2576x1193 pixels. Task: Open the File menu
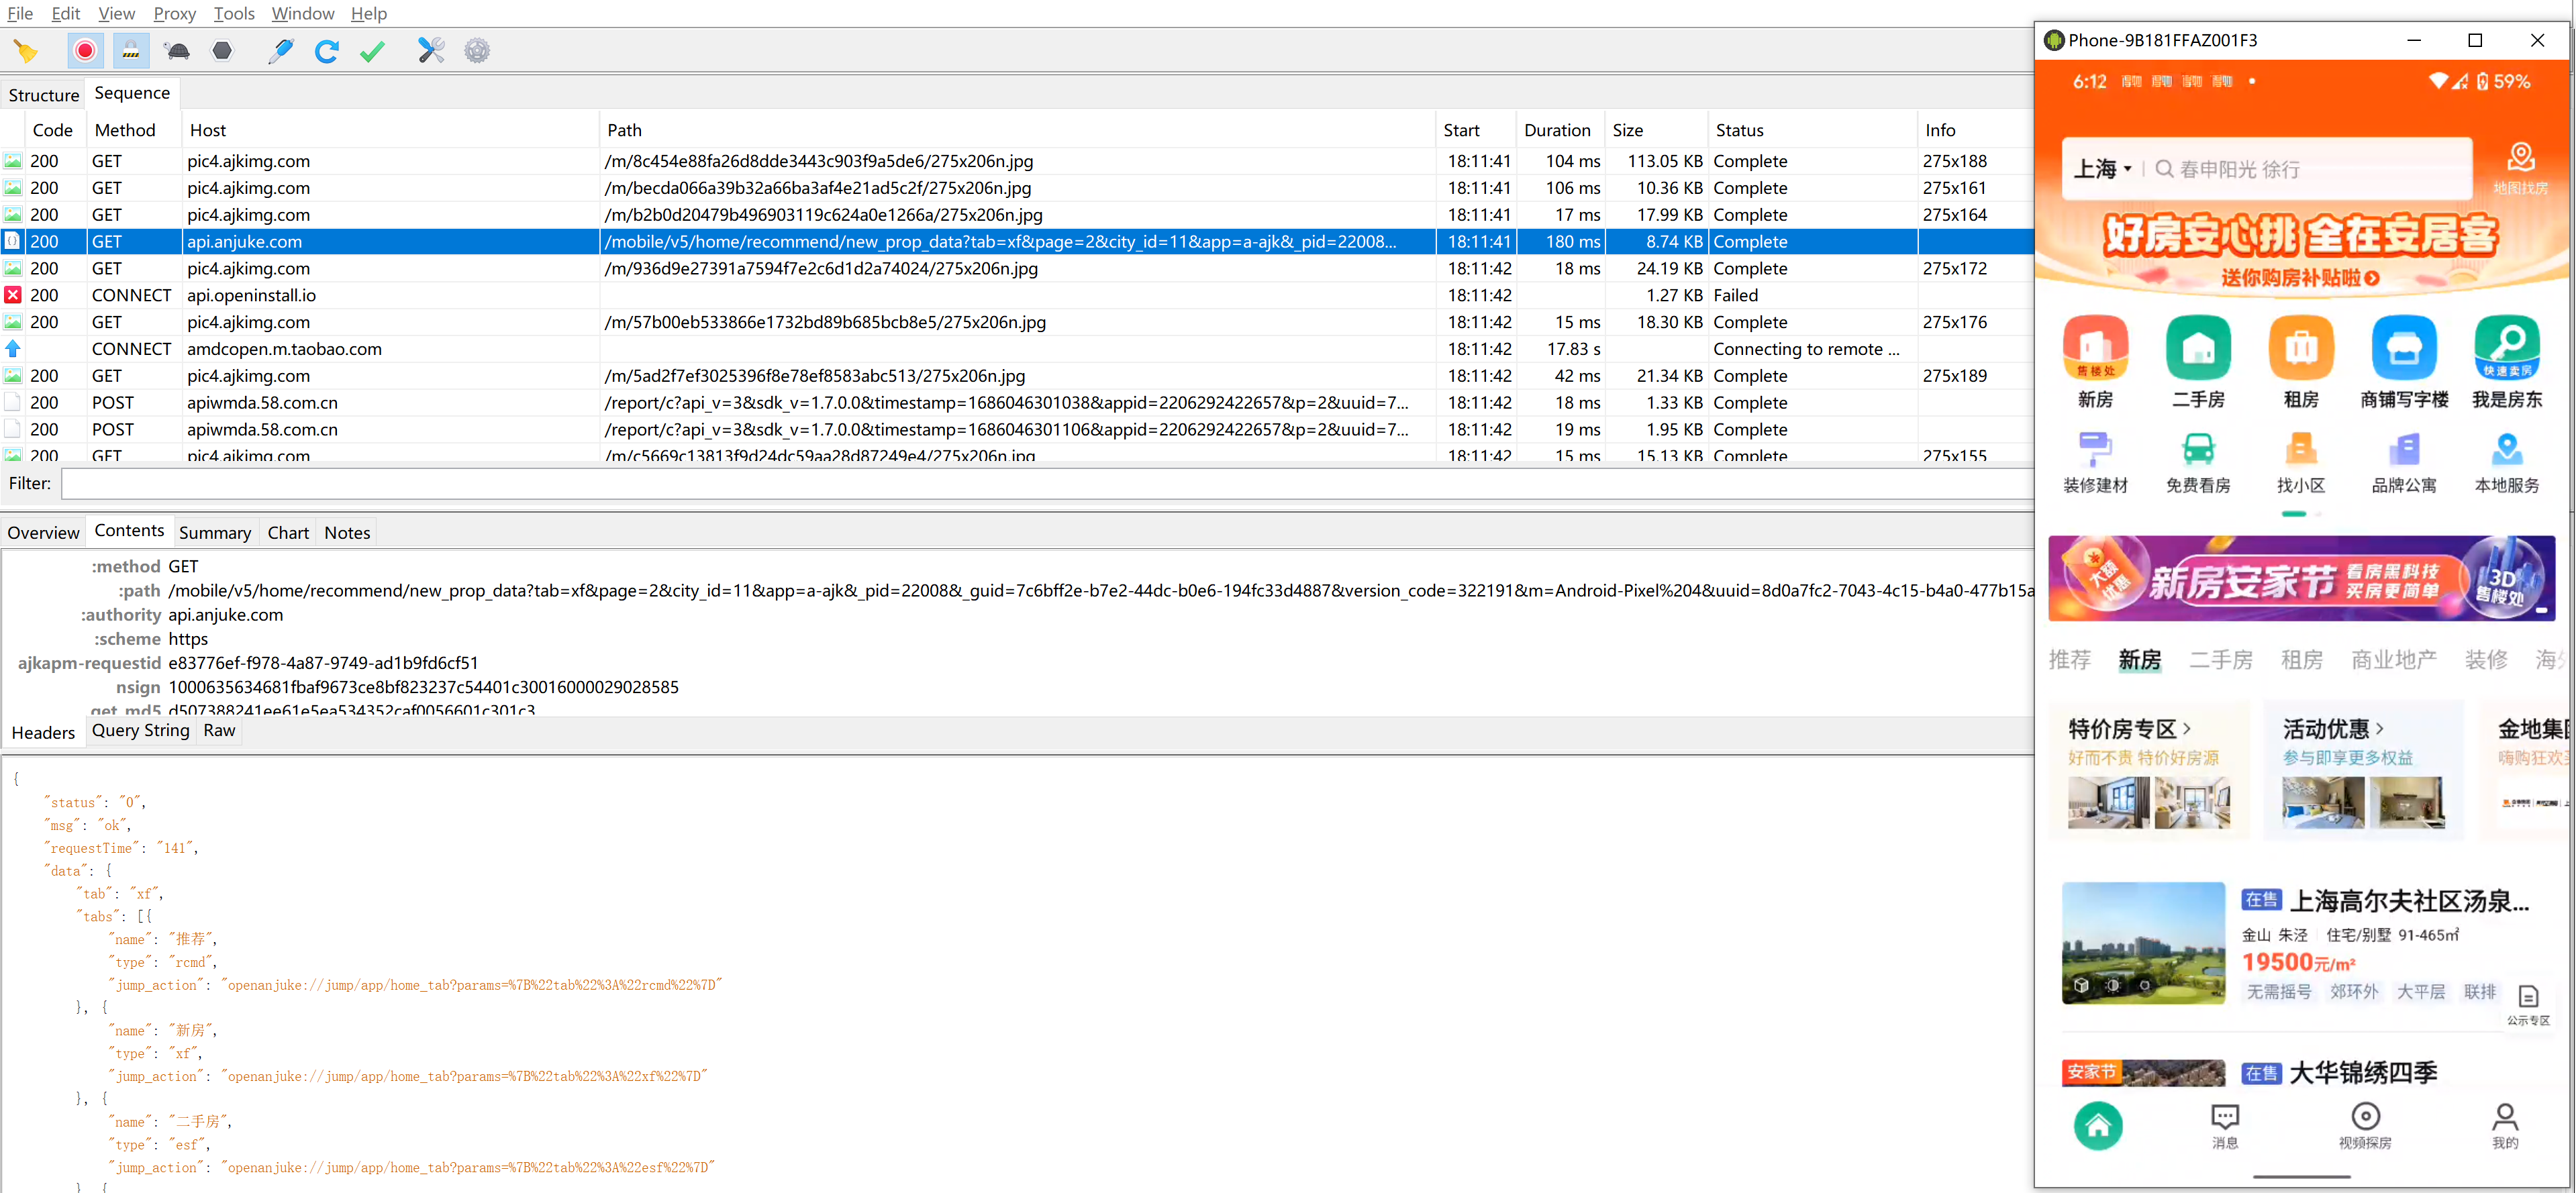(x=20, y=13)
